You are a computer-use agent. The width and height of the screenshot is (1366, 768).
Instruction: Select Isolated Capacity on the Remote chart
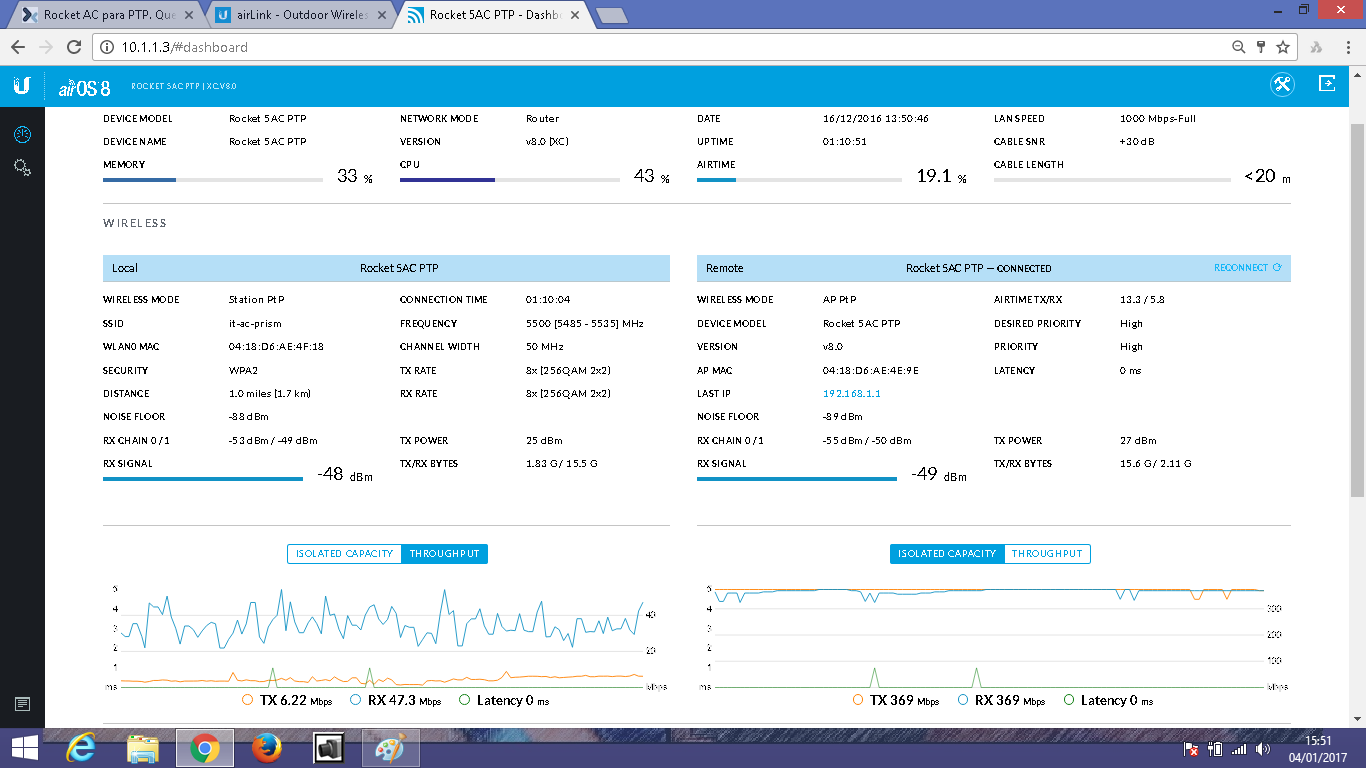click(947, 554)
